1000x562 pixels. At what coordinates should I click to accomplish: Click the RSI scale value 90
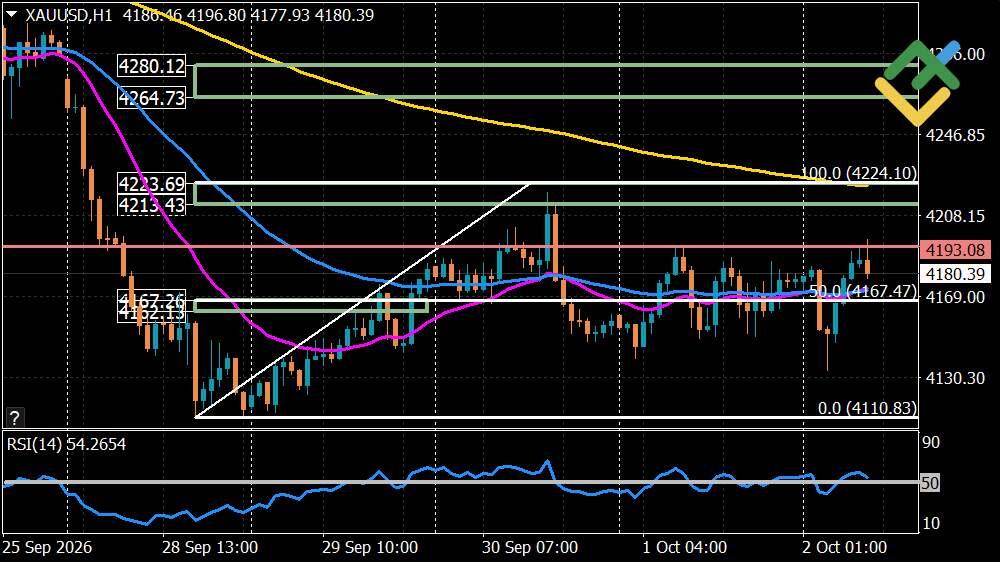click(931, 442)
